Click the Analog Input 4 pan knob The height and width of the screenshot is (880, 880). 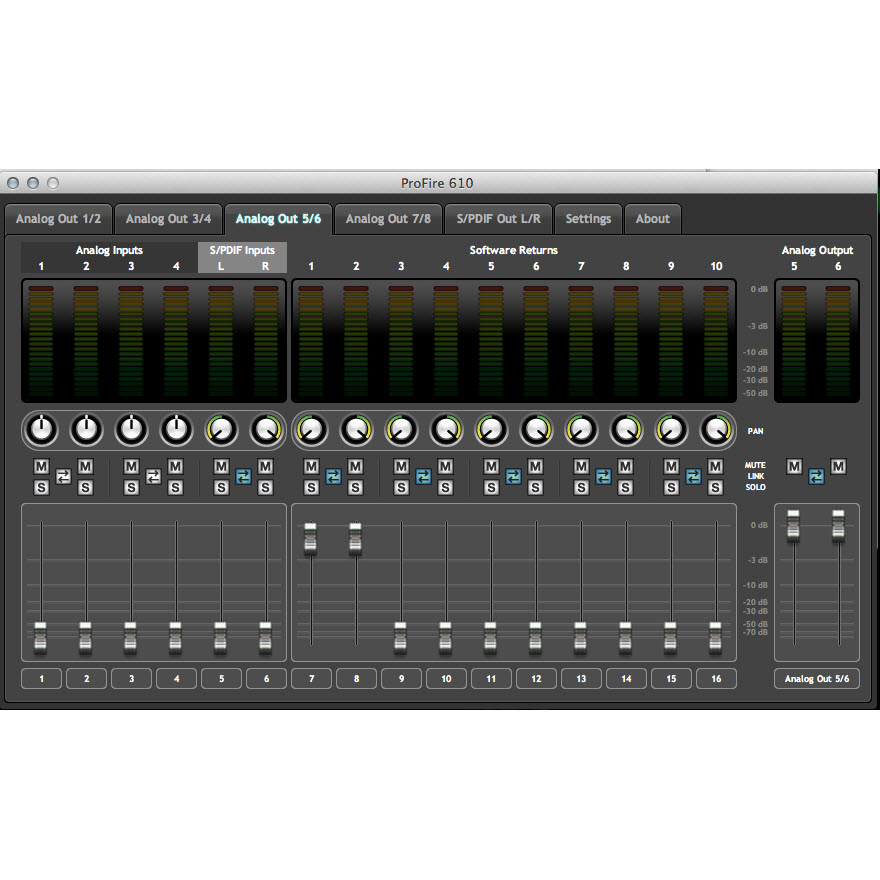tap(176, 430)
